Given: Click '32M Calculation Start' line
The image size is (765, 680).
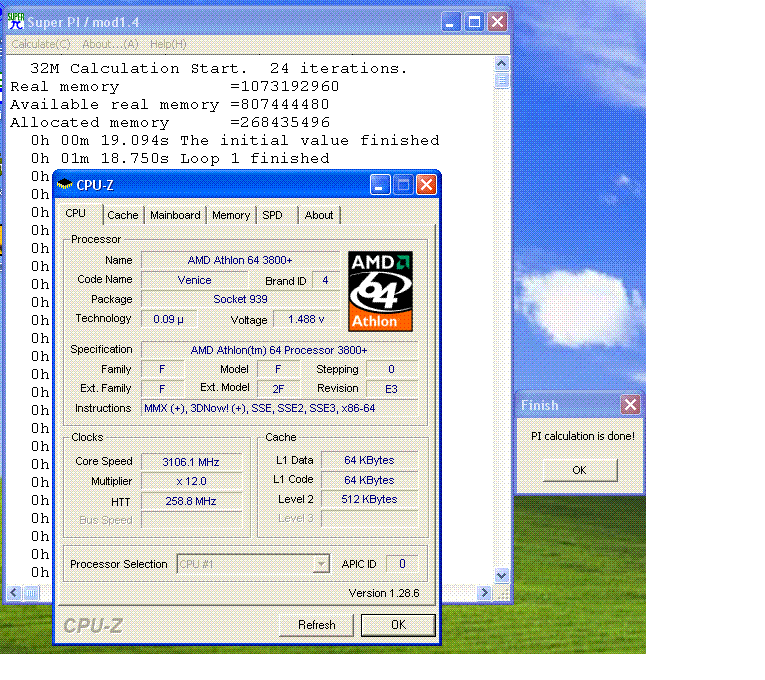Looking at the screenshot, I should (x=219, y=68).
